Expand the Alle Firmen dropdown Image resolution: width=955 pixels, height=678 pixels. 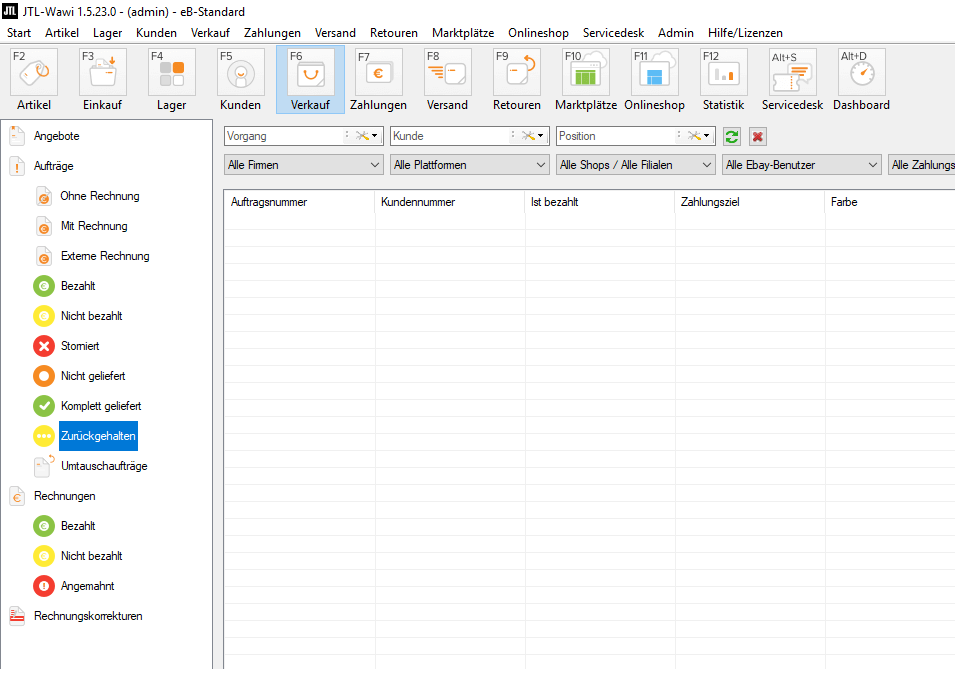pyautogui.click(x=303, y=165)
